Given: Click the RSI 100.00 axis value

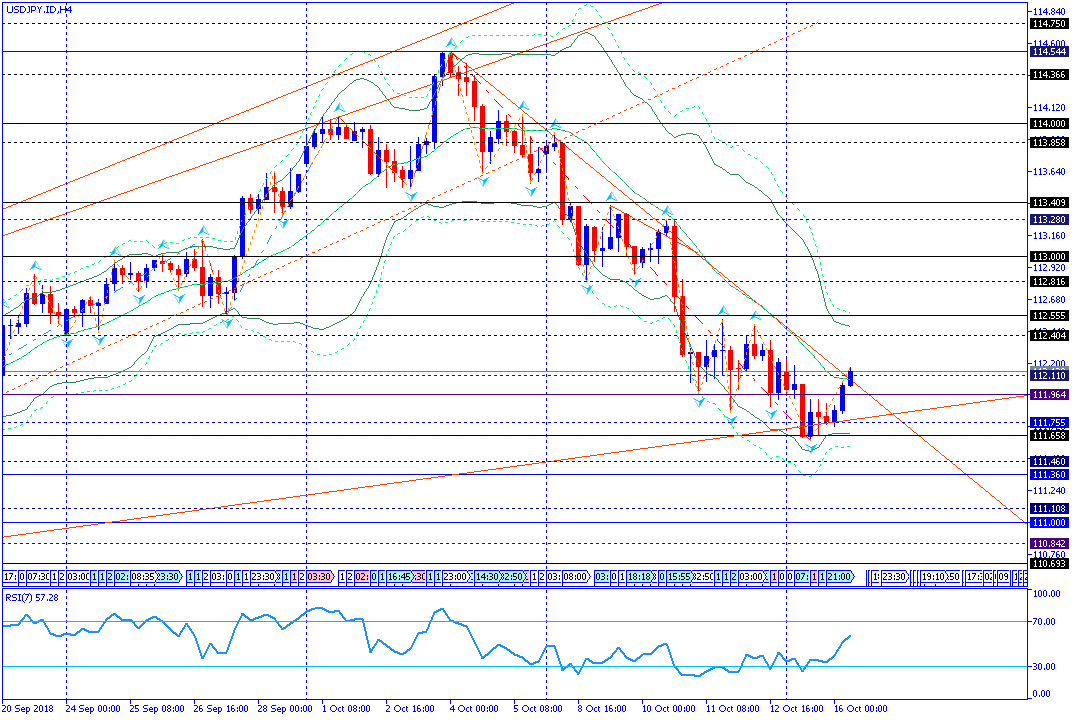Looking at the screenshot, I should [1047, 594].
